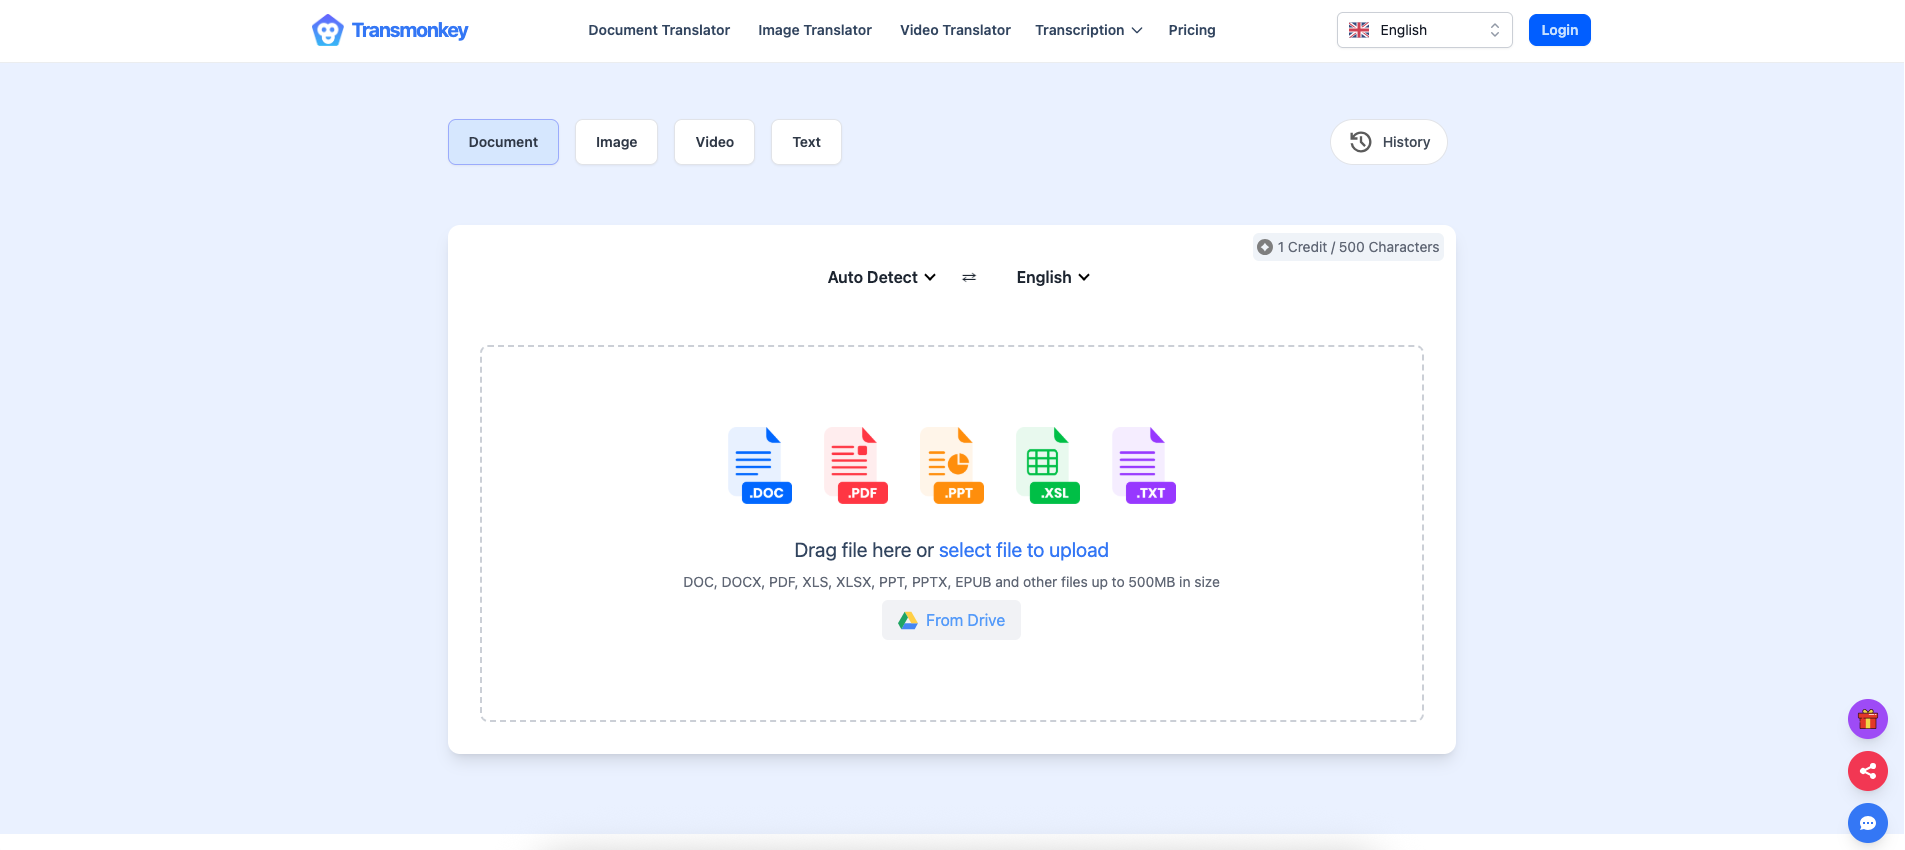Open the site language selector
This screenshot has height=850, width=1905.
(x=1423, y=30)
